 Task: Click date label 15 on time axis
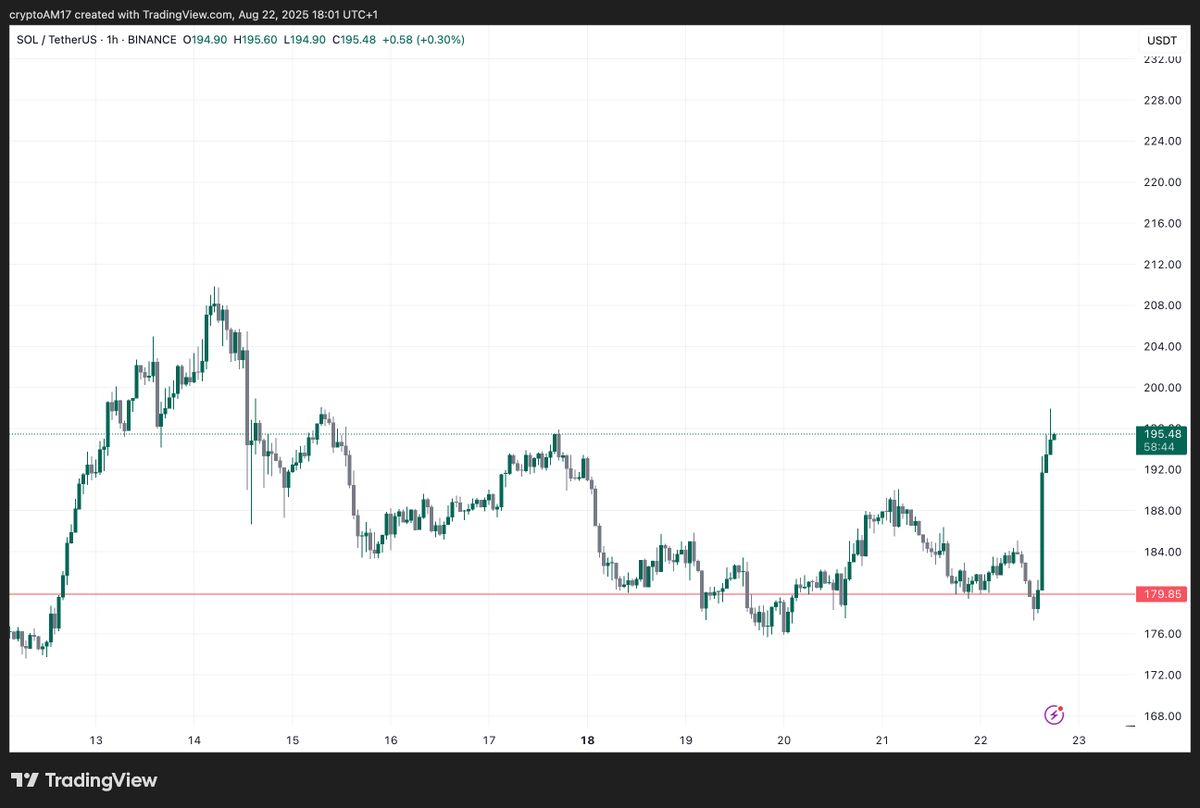pos(292,740)
